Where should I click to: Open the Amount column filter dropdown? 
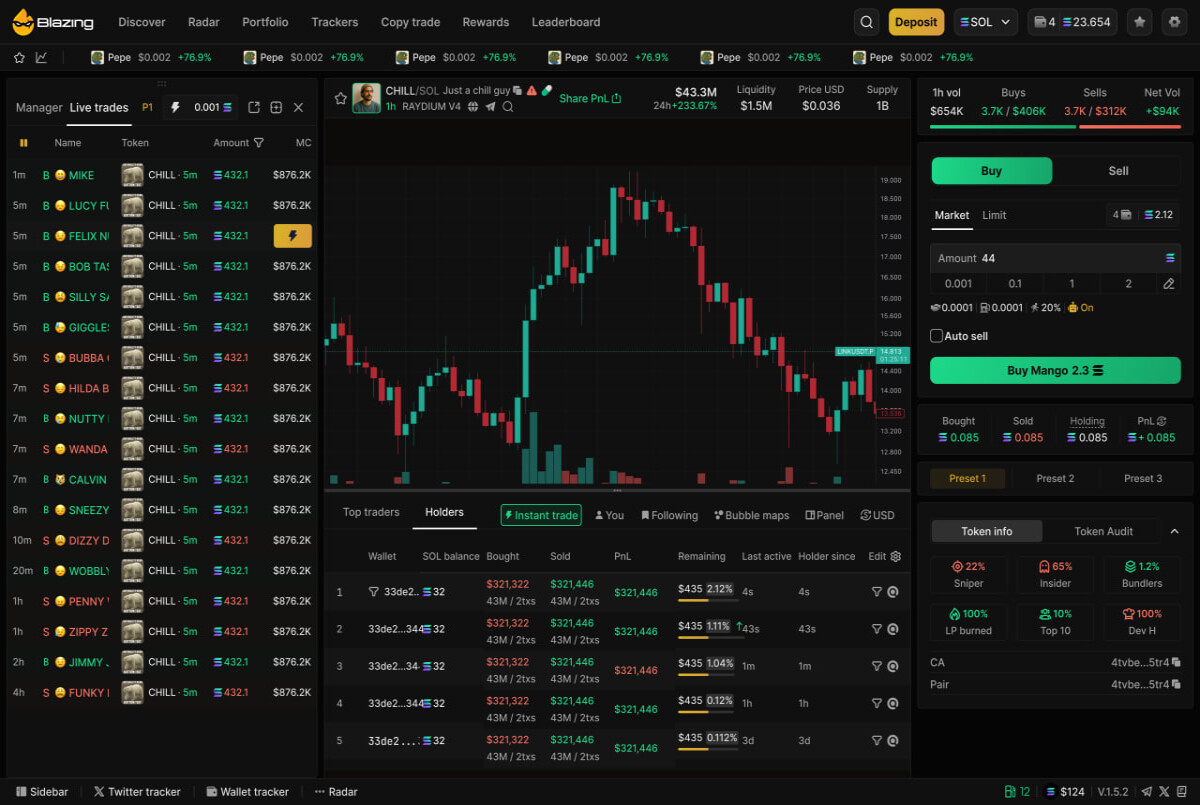click(259, 142)
